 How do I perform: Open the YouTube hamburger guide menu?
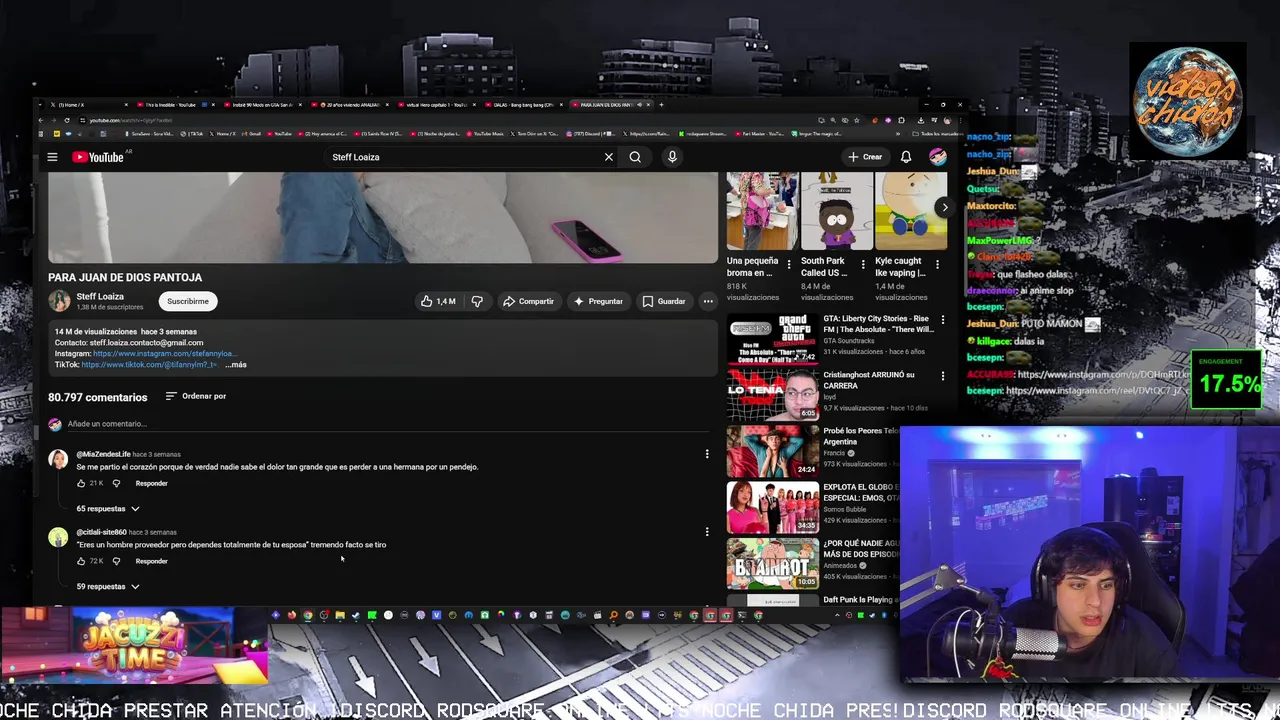(52, 157)
